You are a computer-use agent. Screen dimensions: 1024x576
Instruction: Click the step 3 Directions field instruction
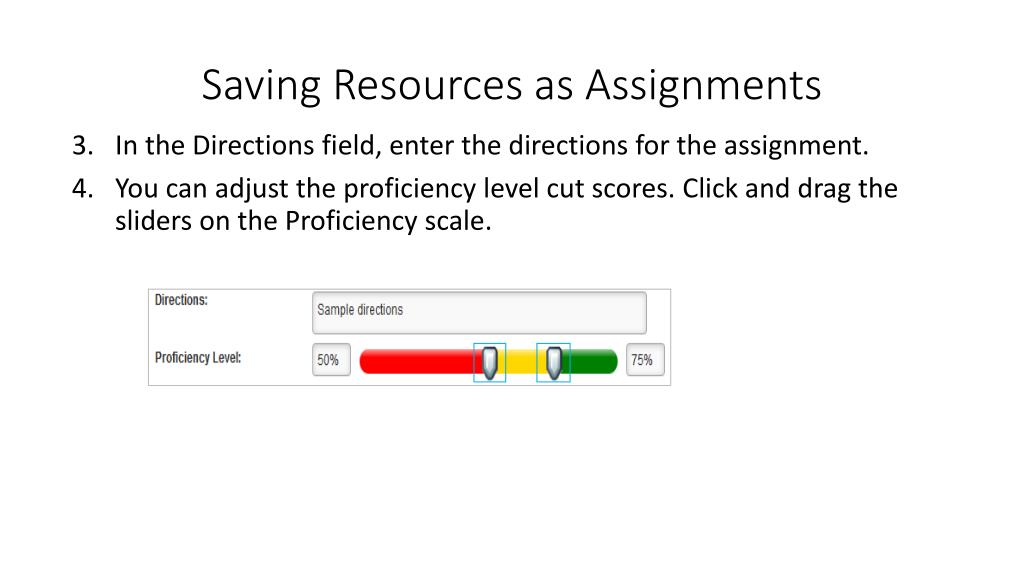point(492,146)
